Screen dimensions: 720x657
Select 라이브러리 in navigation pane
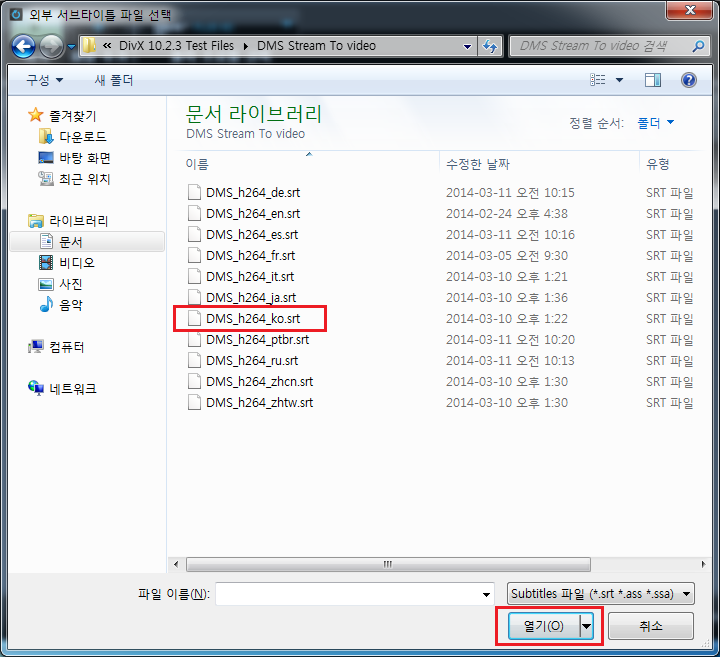pyautogui.click(x=68, y=221)
